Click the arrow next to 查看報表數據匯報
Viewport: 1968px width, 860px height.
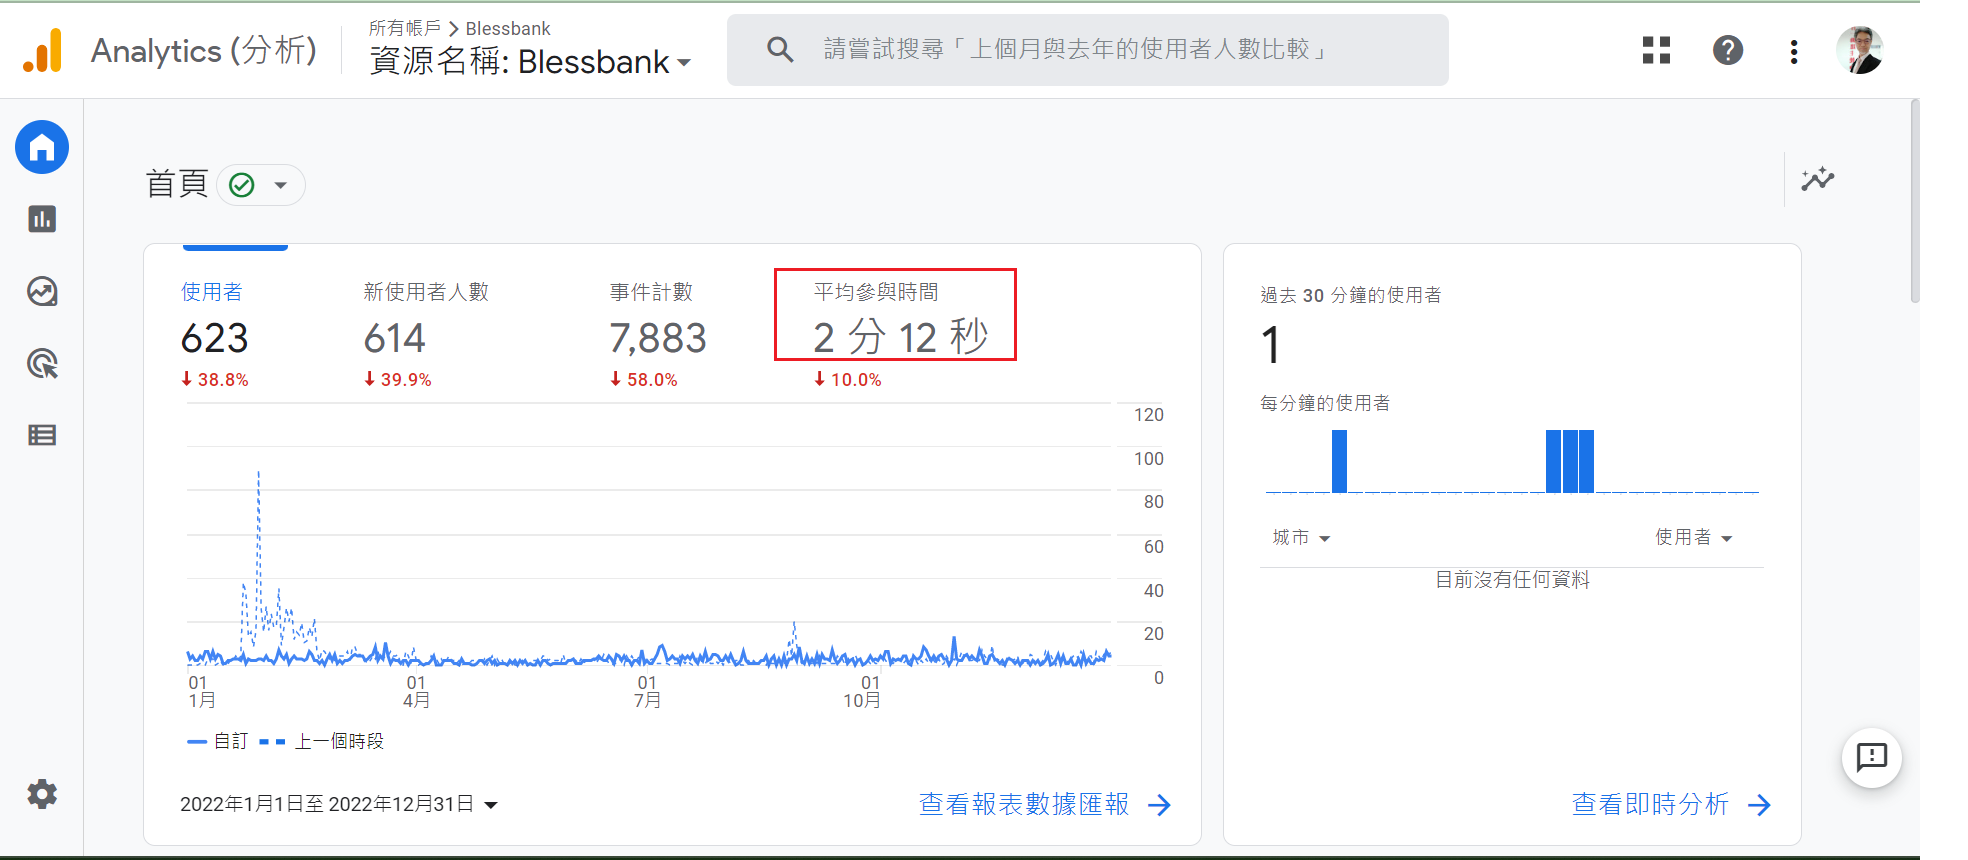click(x=1159, y=805)
